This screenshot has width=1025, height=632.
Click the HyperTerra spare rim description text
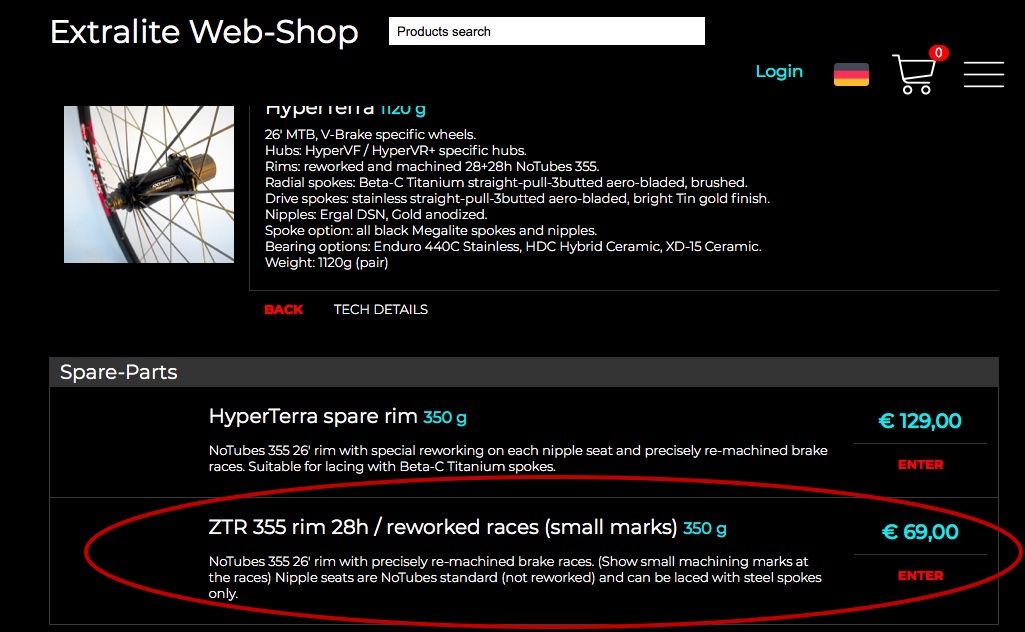[x=518, y=458]
